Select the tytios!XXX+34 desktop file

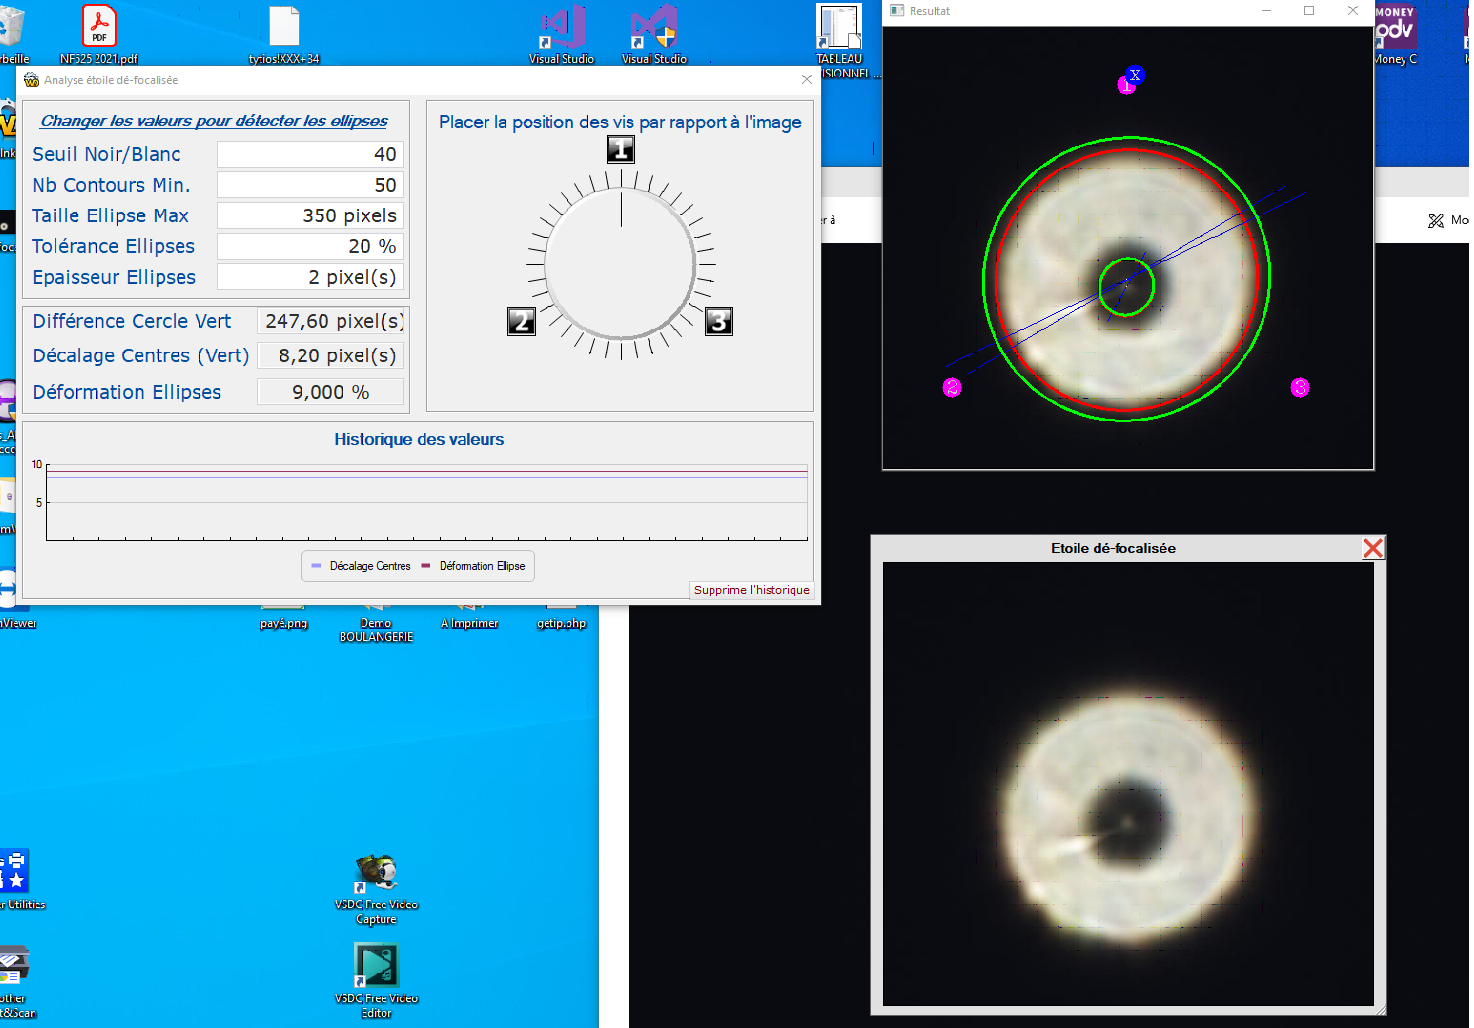tap(284, 34)
